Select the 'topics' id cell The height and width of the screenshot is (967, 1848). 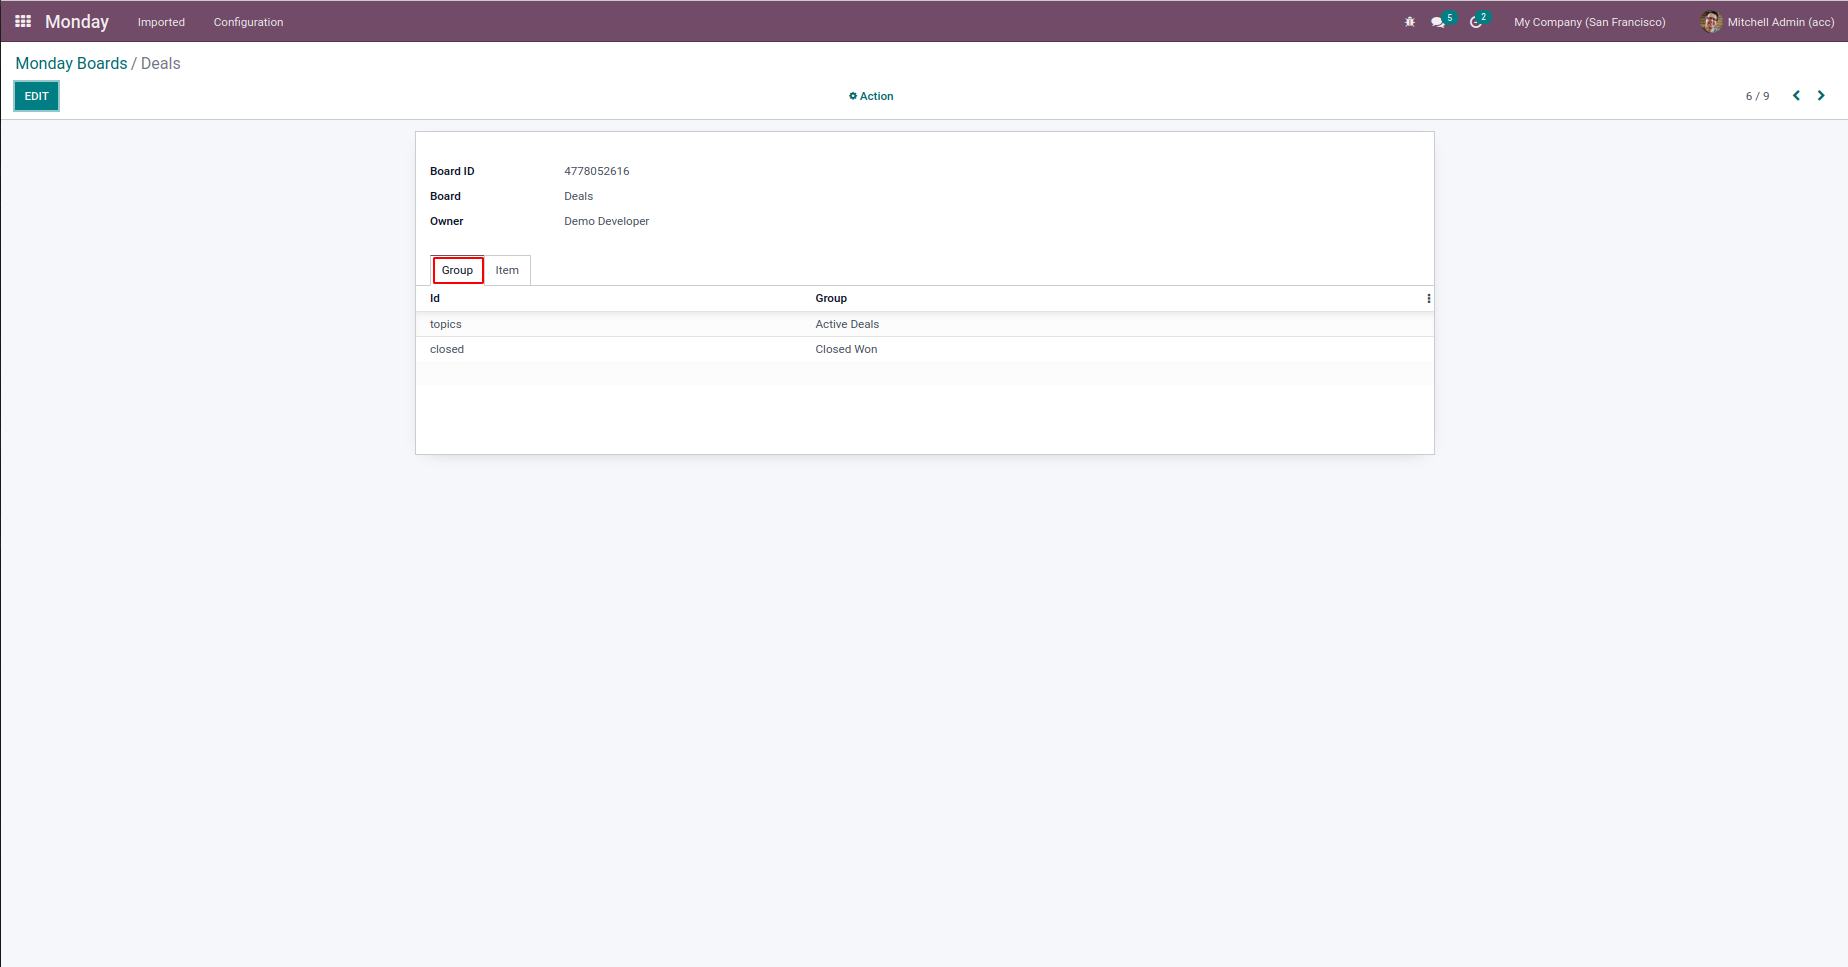coord(446,324)
